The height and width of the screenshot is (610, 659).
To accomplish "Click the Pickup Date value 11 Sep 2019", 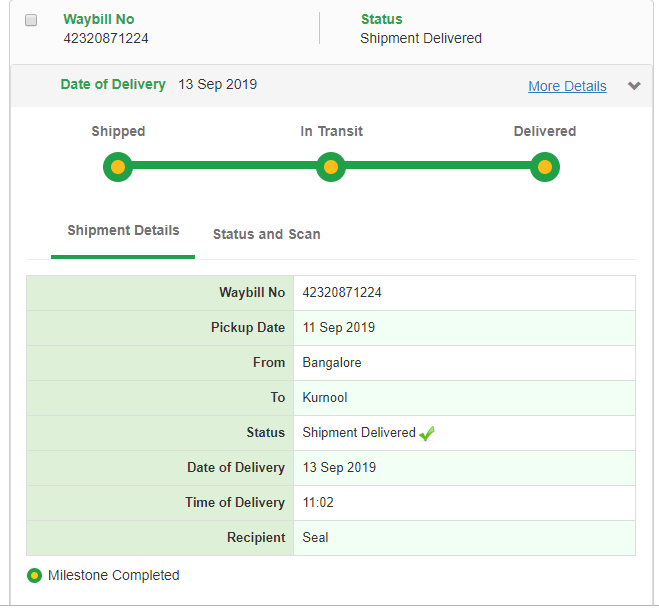I will pos(339,328).
